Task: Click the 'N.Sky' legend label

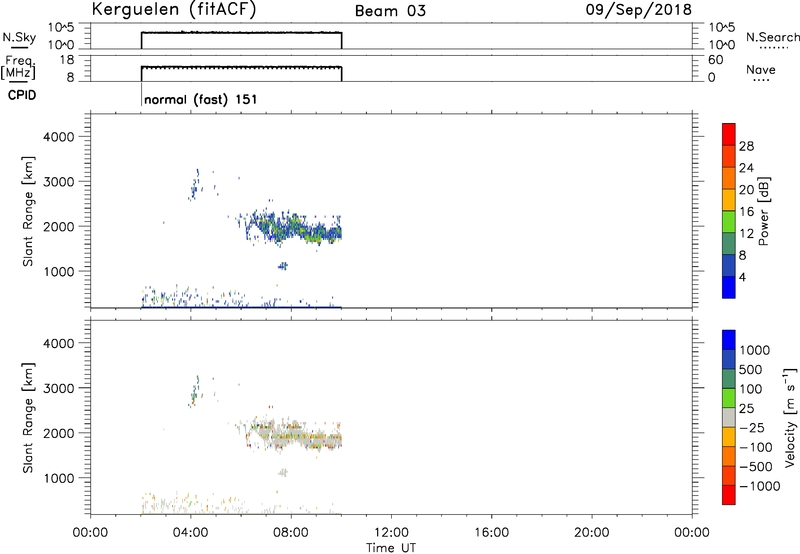Action: [x=19, y=37]
